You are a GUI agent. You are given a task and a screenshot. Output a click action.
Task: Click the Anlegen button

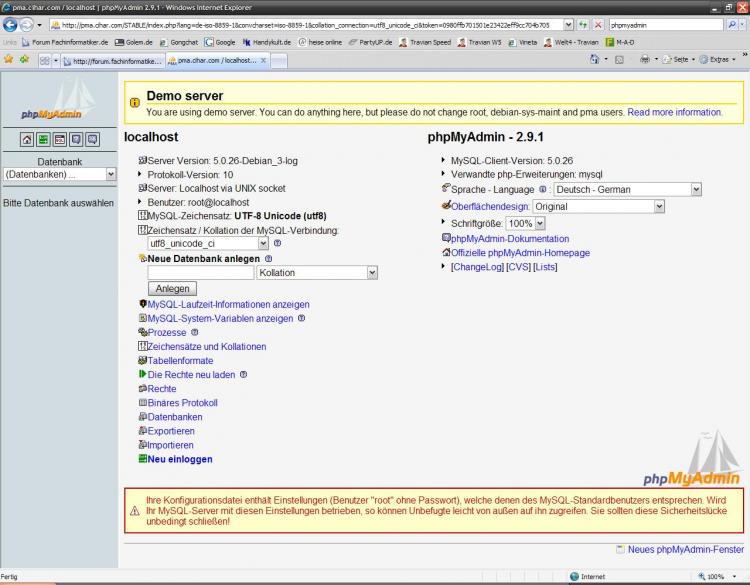(x=172, y=288)
